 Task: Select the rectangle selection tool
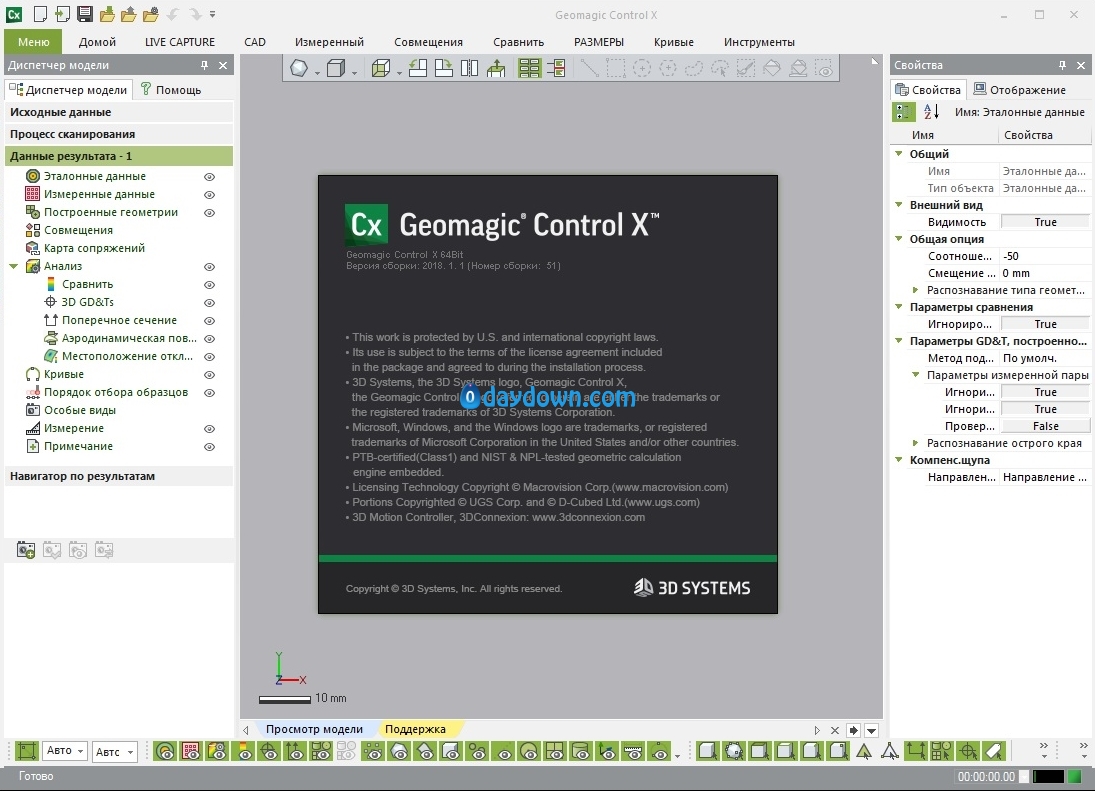point(615,68)
